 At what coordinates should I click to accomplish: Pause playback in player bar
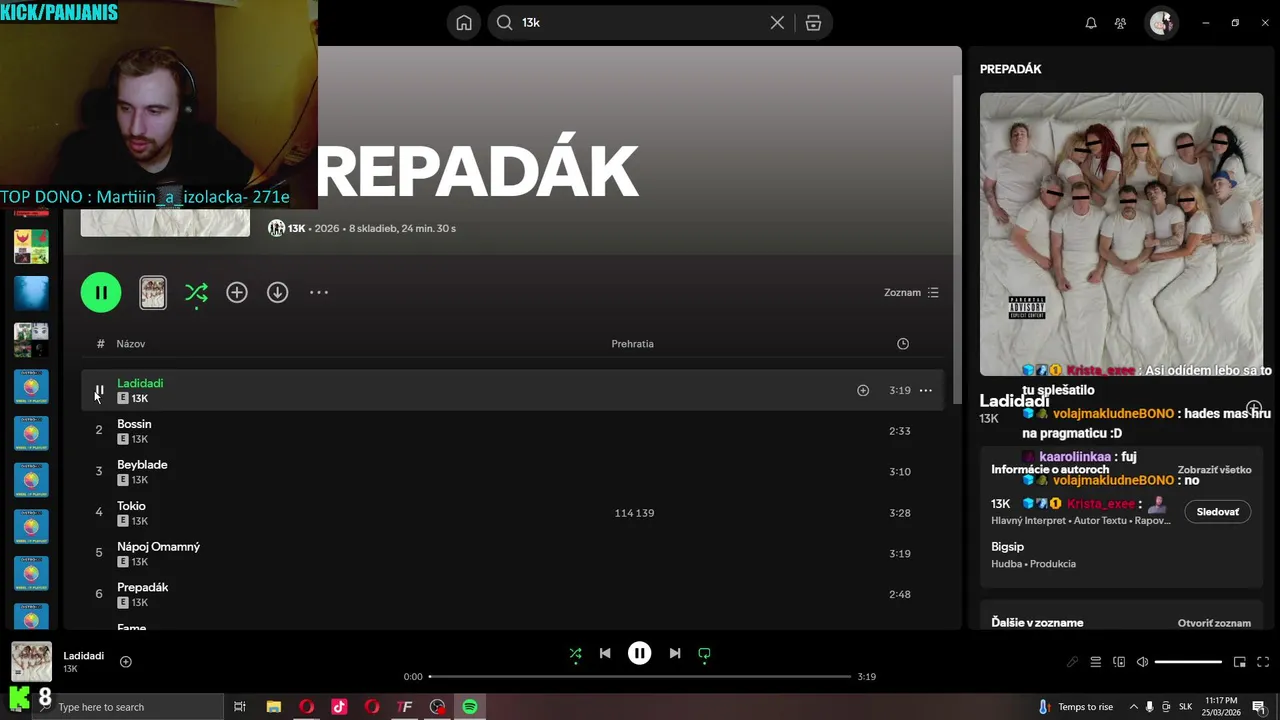639,653
